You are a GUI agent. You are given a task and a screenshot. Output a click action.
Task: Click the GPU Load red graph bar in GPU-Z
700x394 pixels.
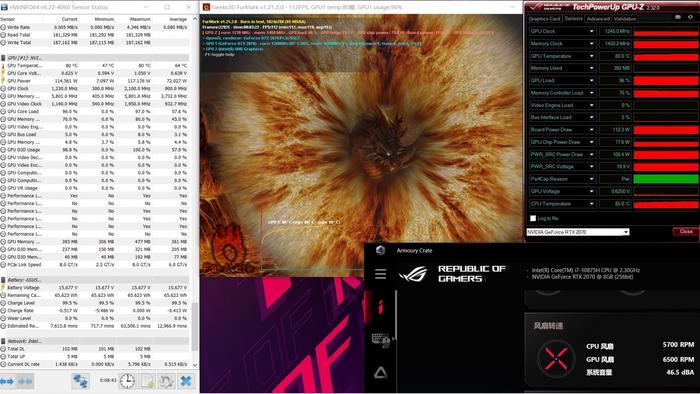[x=666, y=81]
